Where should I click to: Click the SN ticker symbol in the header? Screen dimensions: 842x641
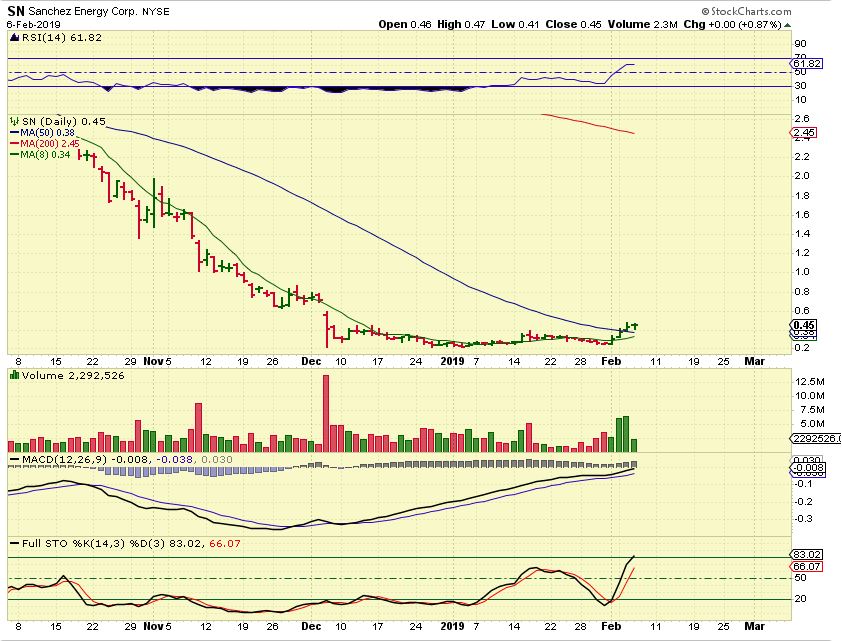(x=16, y=11)
